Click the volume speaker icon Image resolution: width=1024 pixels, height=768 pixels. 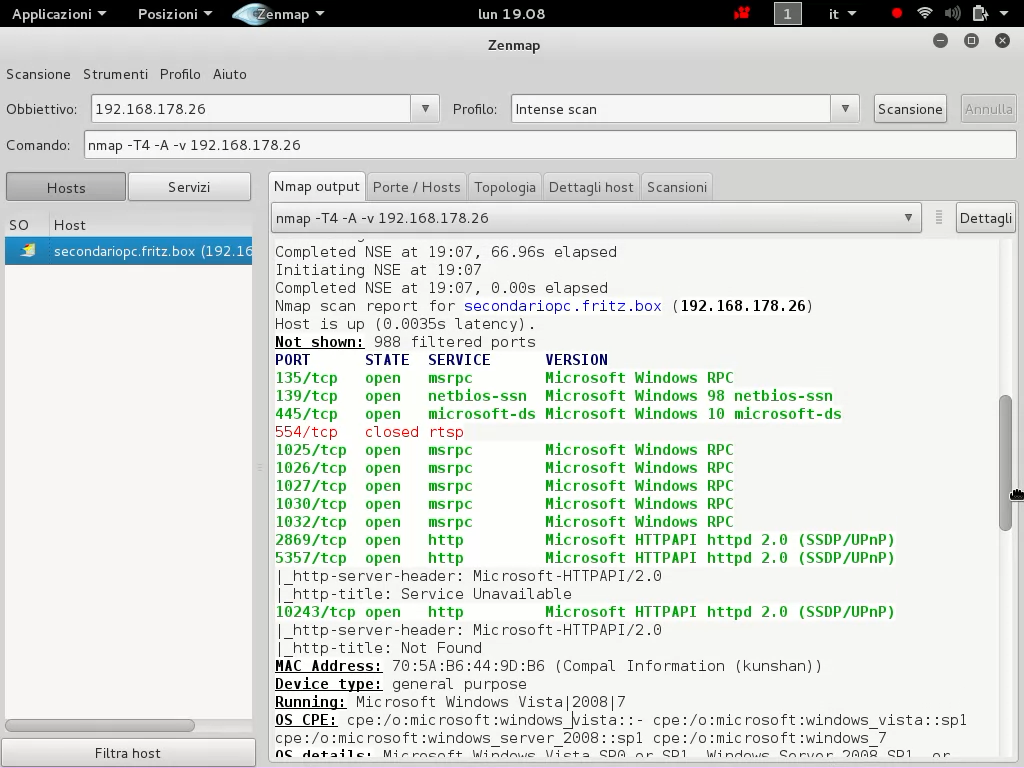click(x=951, y=14)
